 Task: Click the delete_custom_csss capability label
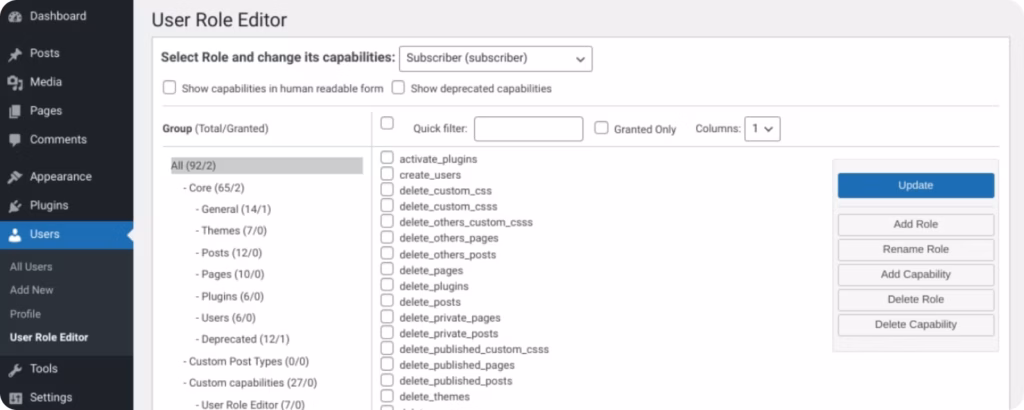tap(448, 206)
